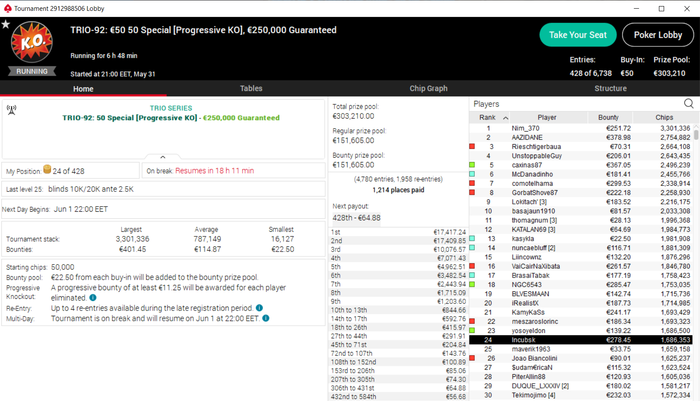Sort players by Chips column
This screenshot has height=401, width=700.
pos(664,117)
